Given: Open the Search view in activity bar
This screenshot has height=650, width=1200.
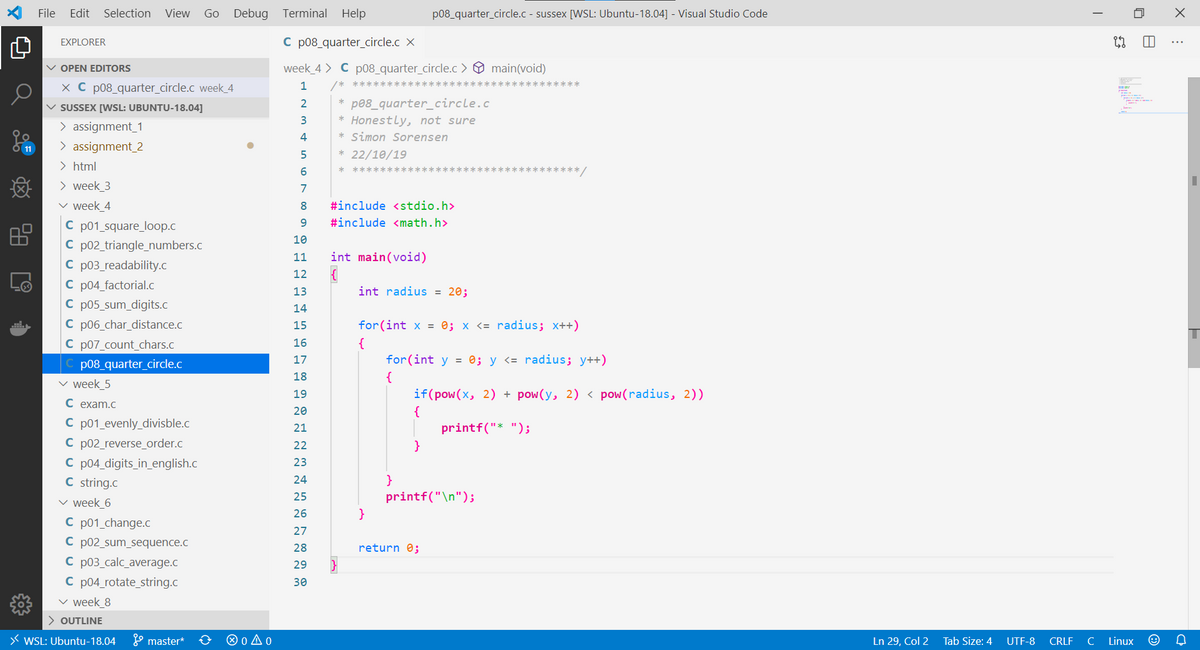Looking at the screenshot, I should click(22, 94).
